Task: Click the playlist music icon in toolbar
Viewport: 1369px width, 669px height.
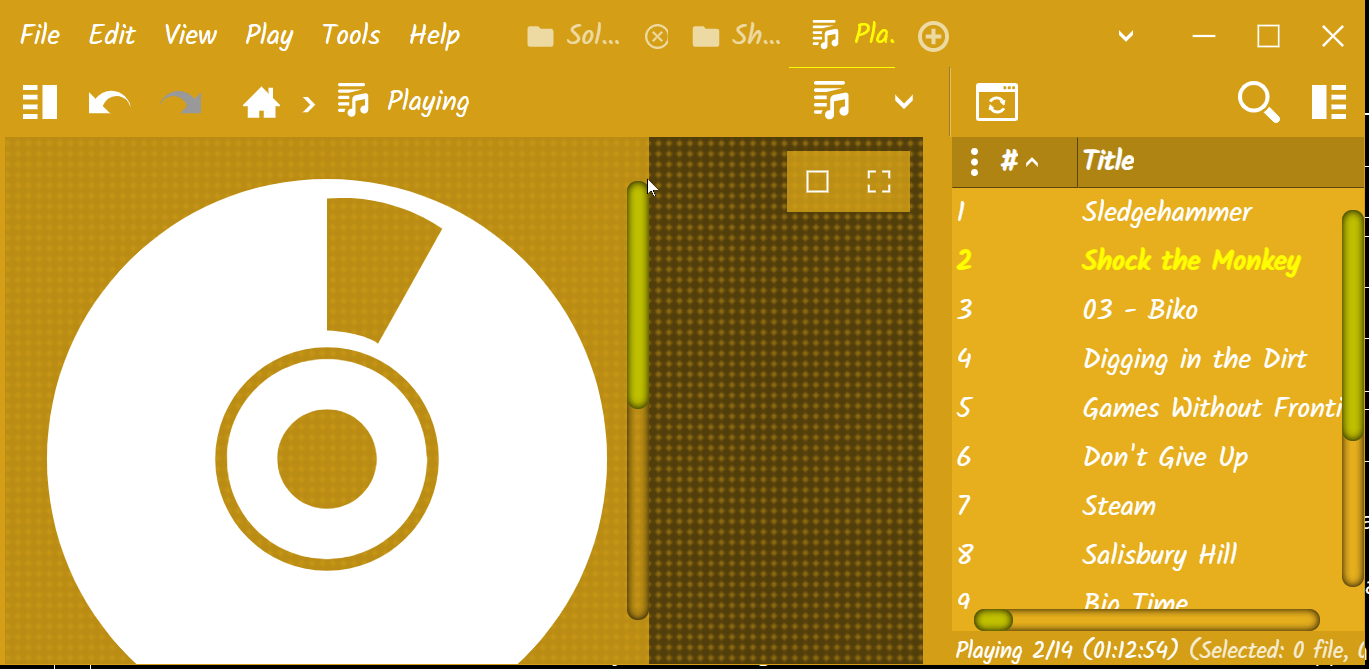Action: click(831, 101)
